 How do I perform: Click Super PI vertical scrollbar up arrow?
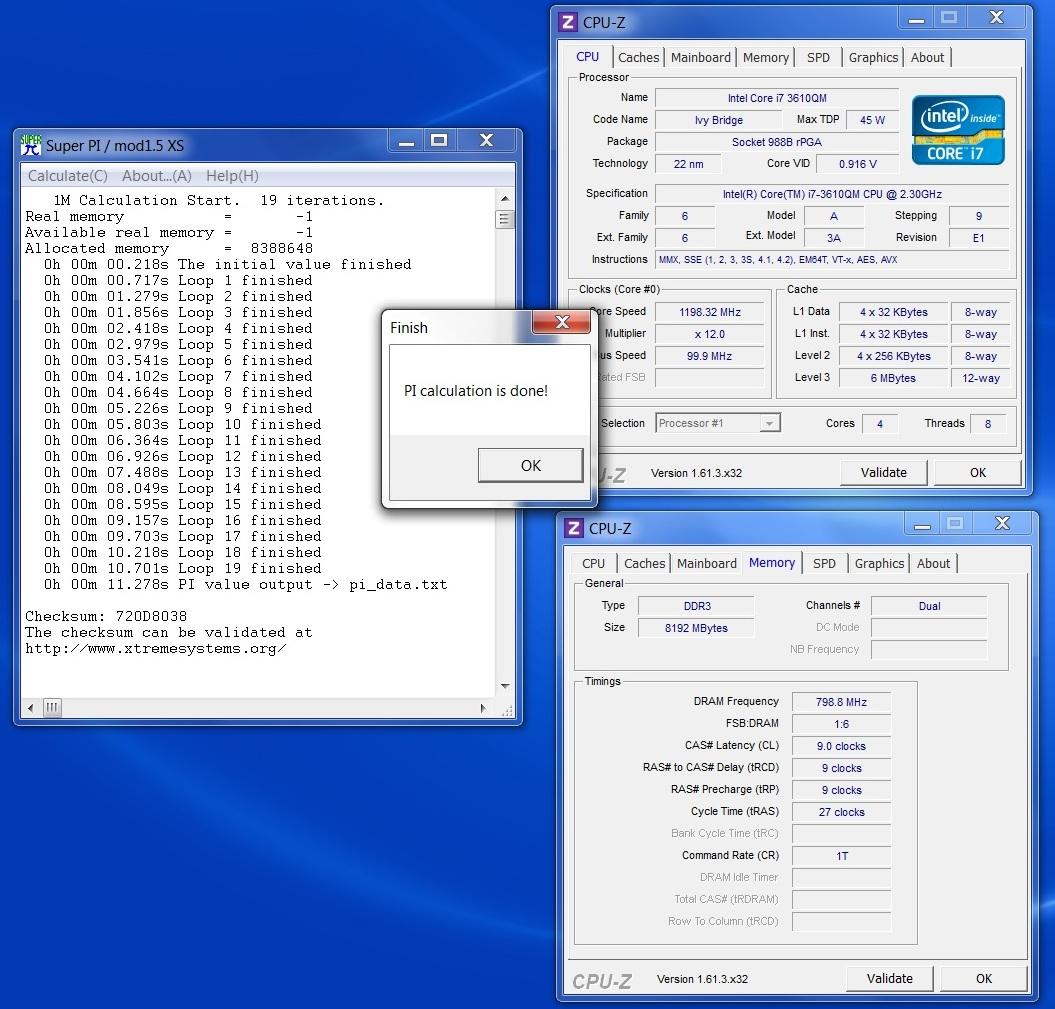[x=505, y=199]
